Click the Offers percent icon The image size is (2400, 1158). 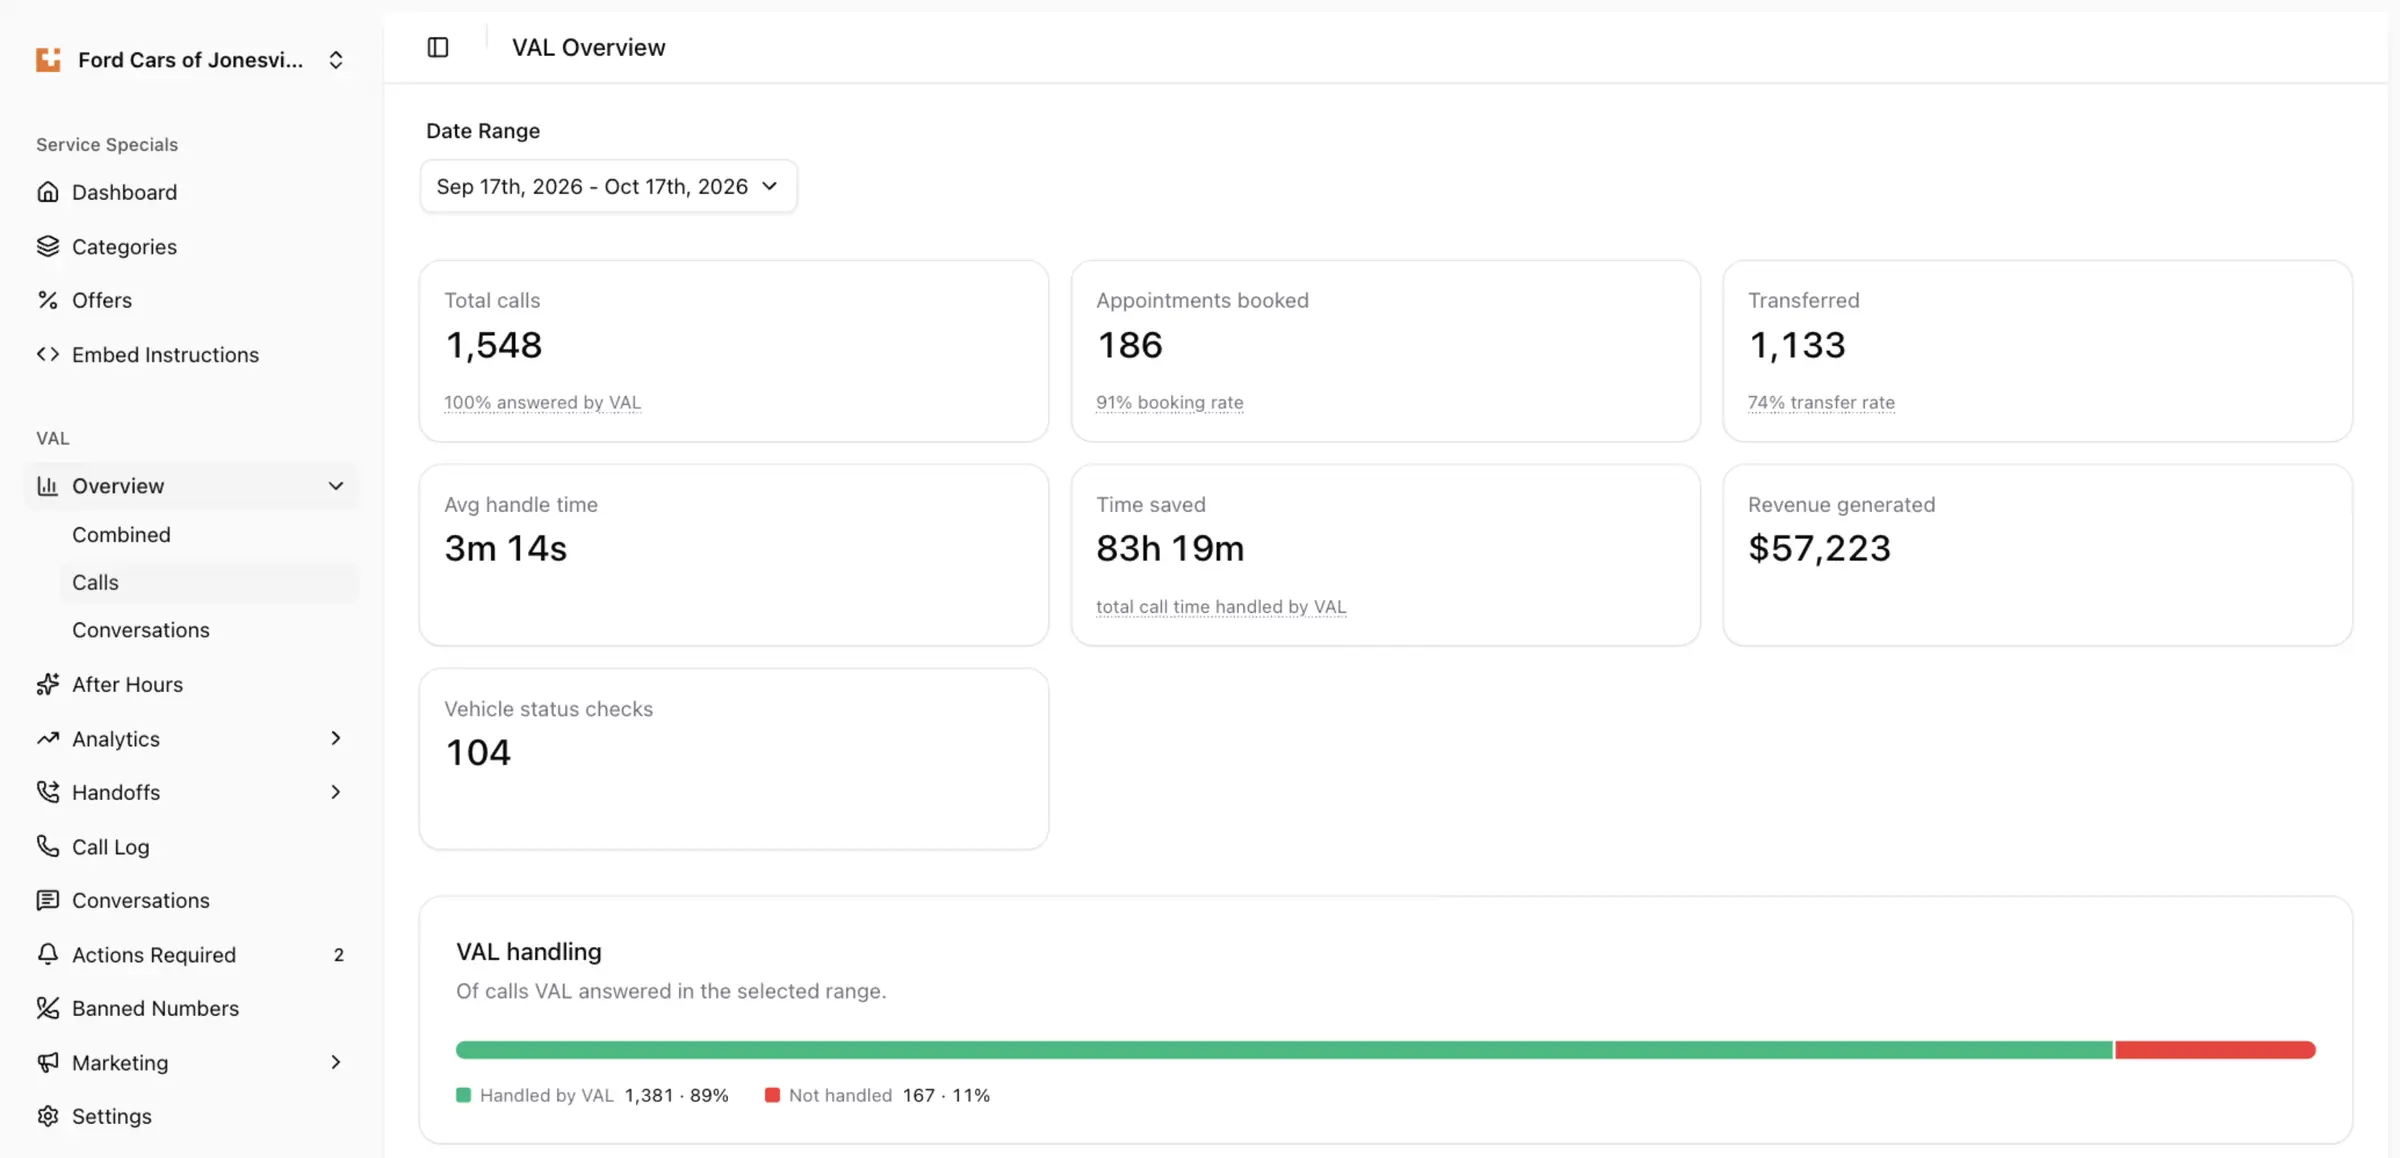click(x=48, y=300)
